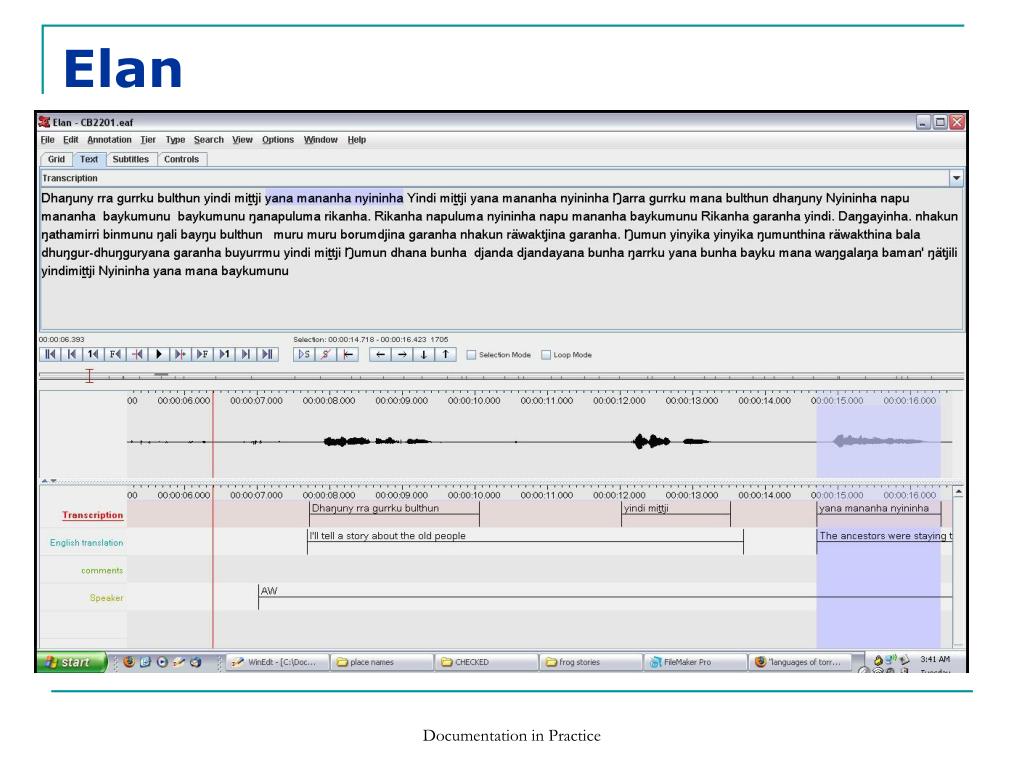Play the current selection (▶S)
Image resolution: width=1024 pixels, height=768 pixels.
(304, 355)
